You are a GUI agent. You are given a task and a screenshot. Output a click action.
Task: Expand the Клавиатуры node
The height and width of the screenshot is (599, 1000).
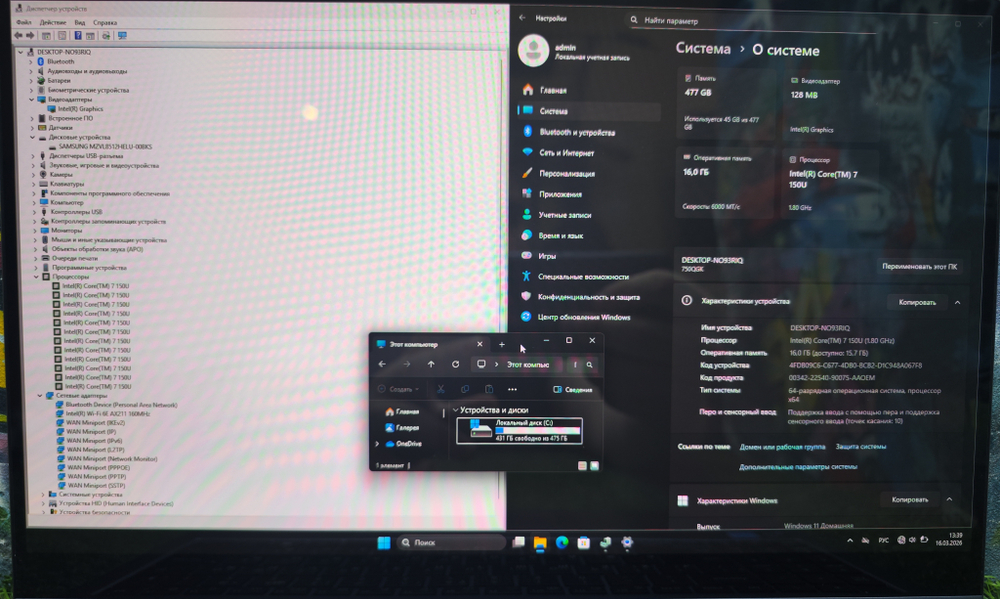coord(33,184)
